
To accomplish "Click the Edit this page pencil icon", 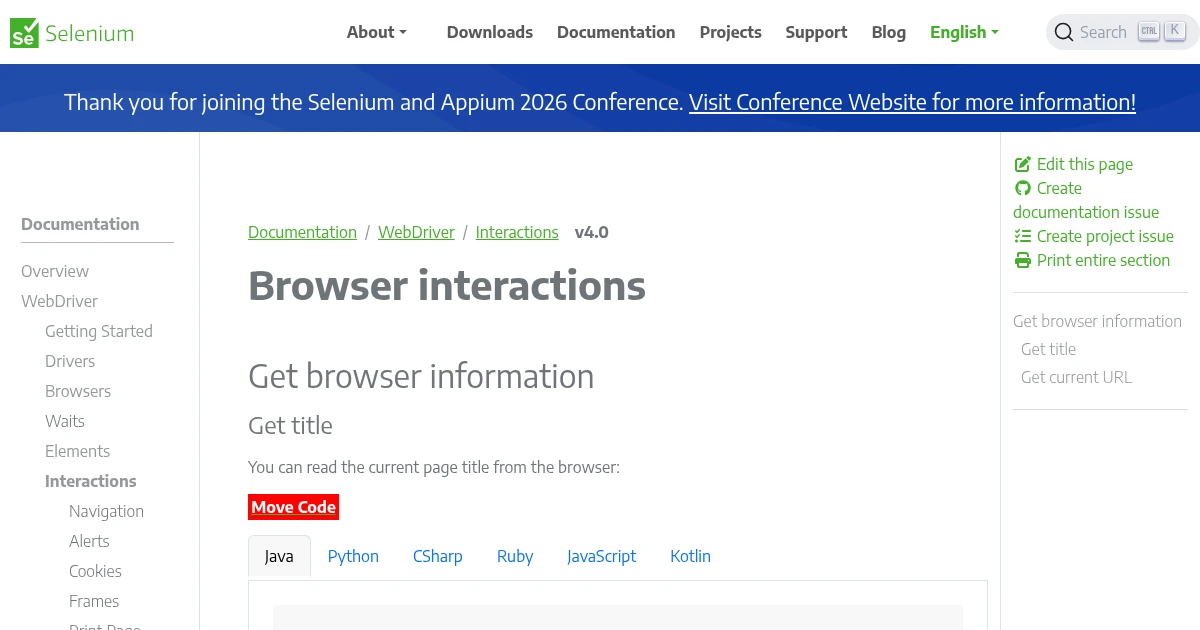I will [x=1022, y=164].
